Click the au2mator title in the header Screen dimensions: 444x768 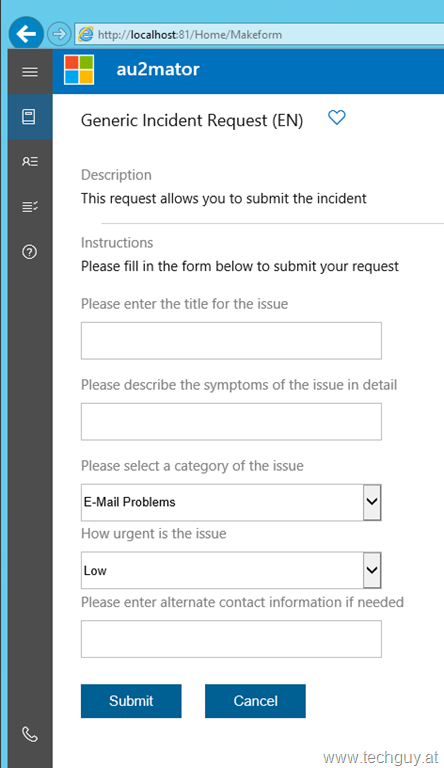pyautogui.click(x=158, y=69)
